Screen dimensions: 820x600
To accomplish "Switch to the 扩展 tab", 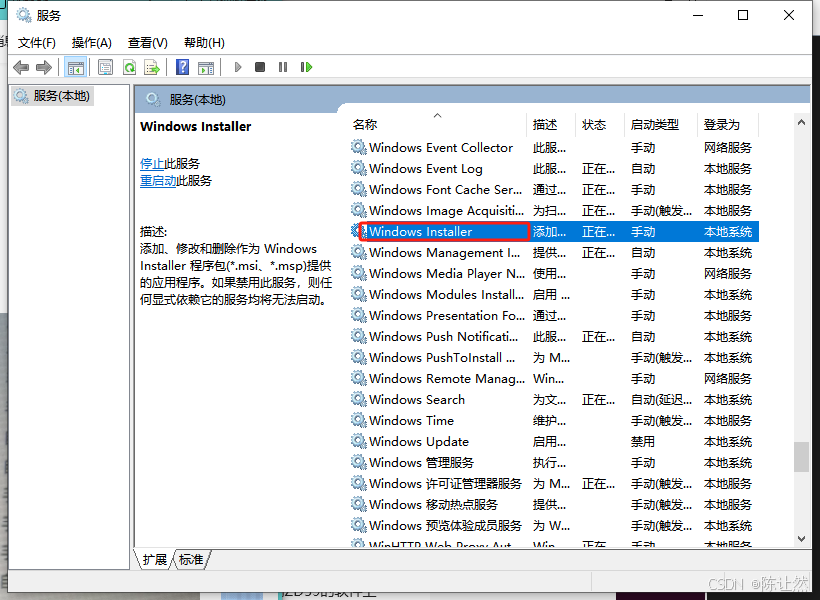I will point(154,560).
